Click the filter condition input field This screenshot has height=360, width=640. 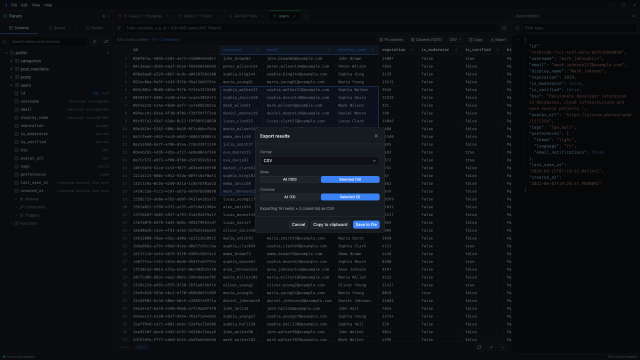point(310,28)
